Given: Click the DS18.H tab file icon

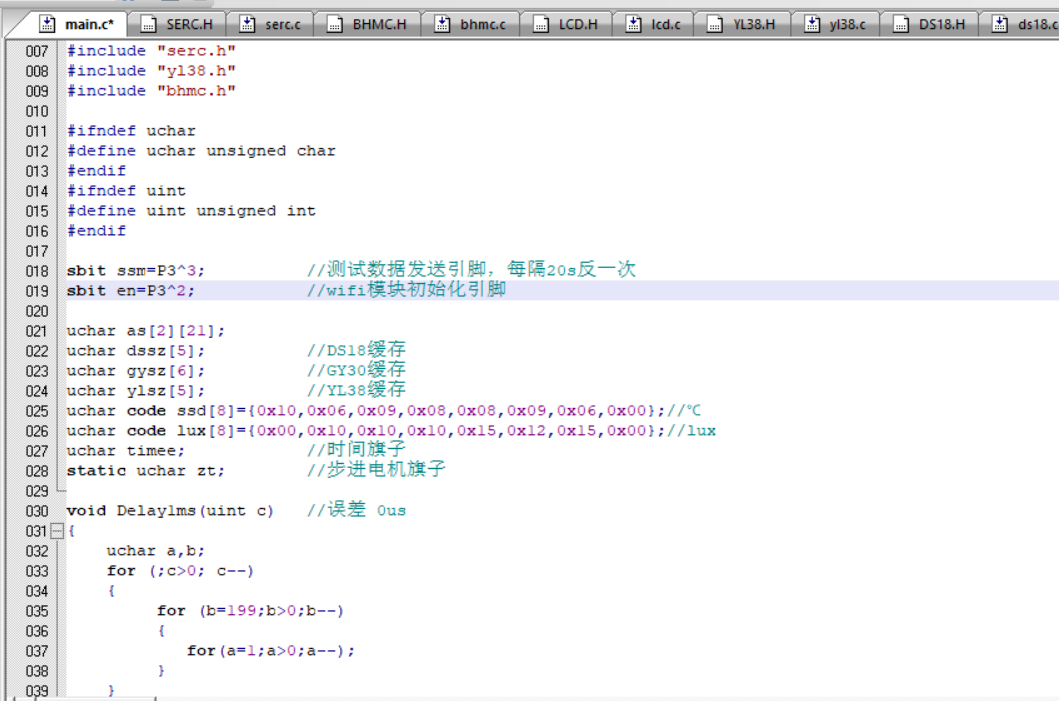Looking at the screenshot, I should pyautogui.click(x=900, y=24).
